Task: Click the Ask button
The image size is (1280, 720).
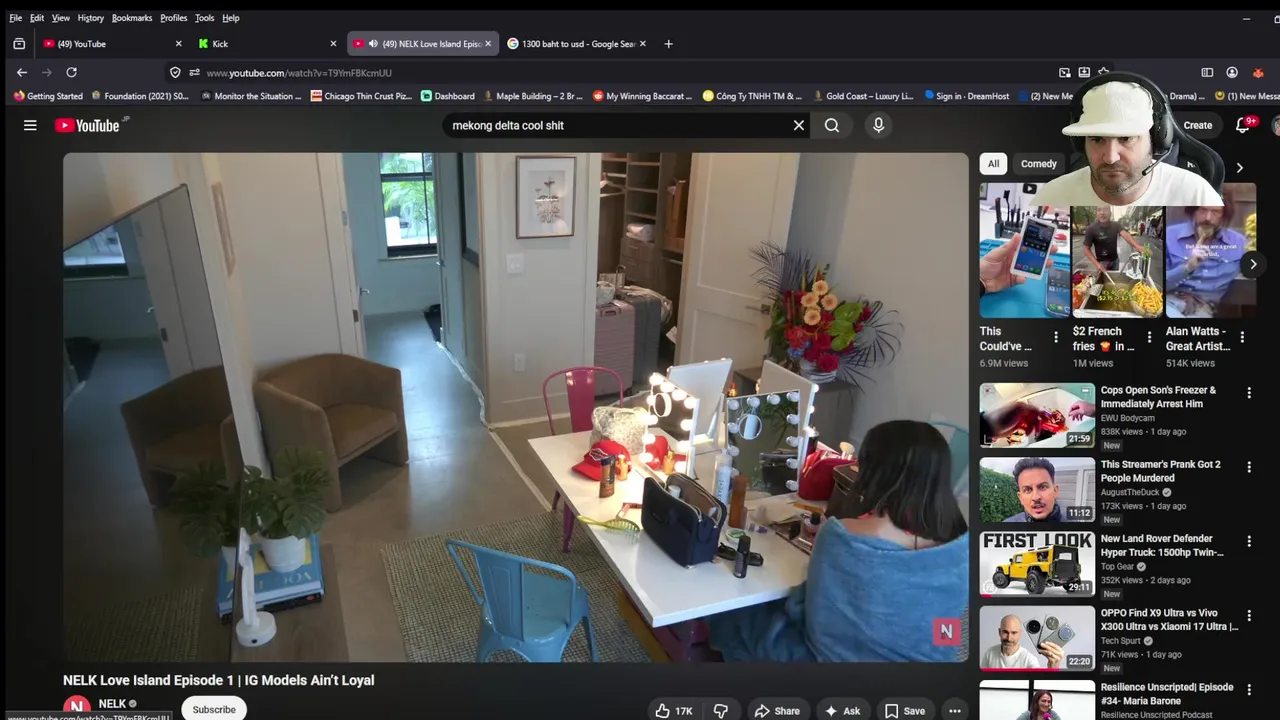Action: pos(842,711)
